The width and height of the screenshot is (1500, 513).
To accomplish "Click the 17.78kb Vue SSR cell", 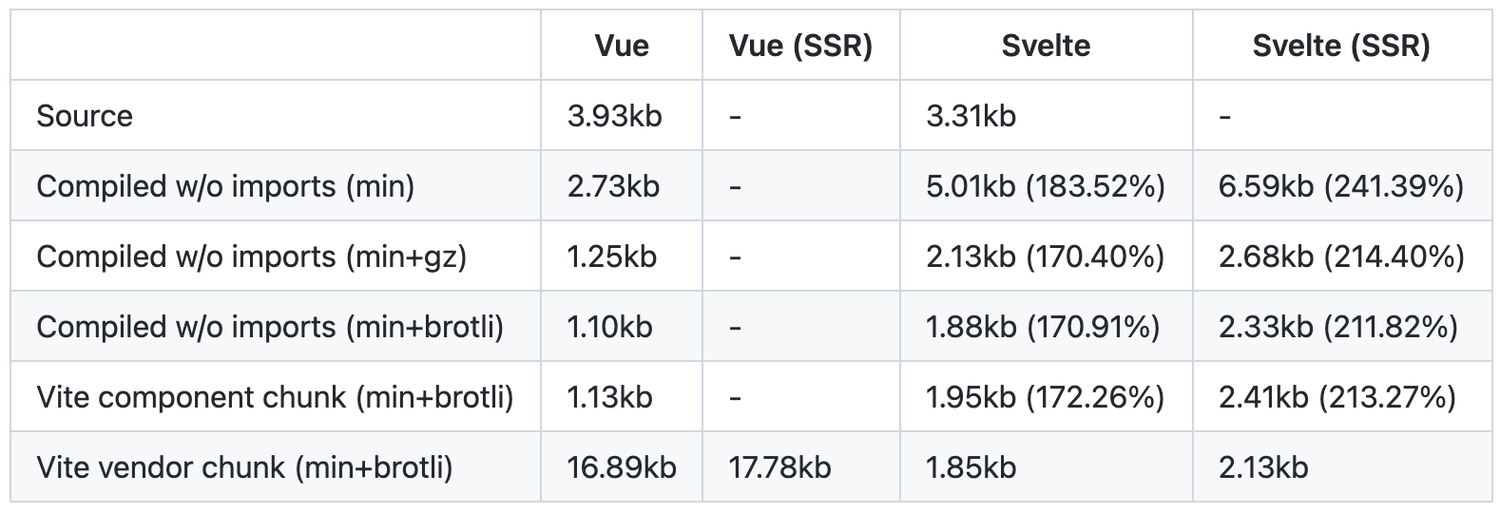I will tap(780, 467).
